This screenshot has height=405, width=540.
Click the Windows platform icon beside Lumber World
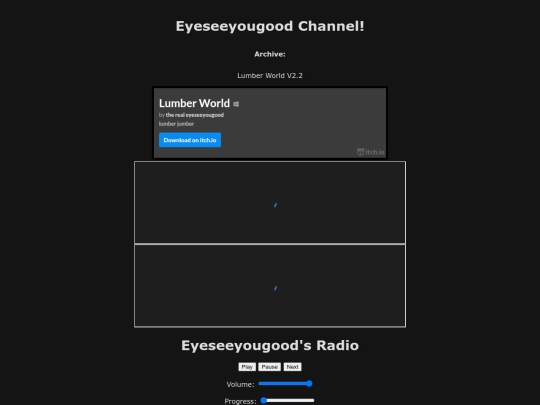coord(236,104)
